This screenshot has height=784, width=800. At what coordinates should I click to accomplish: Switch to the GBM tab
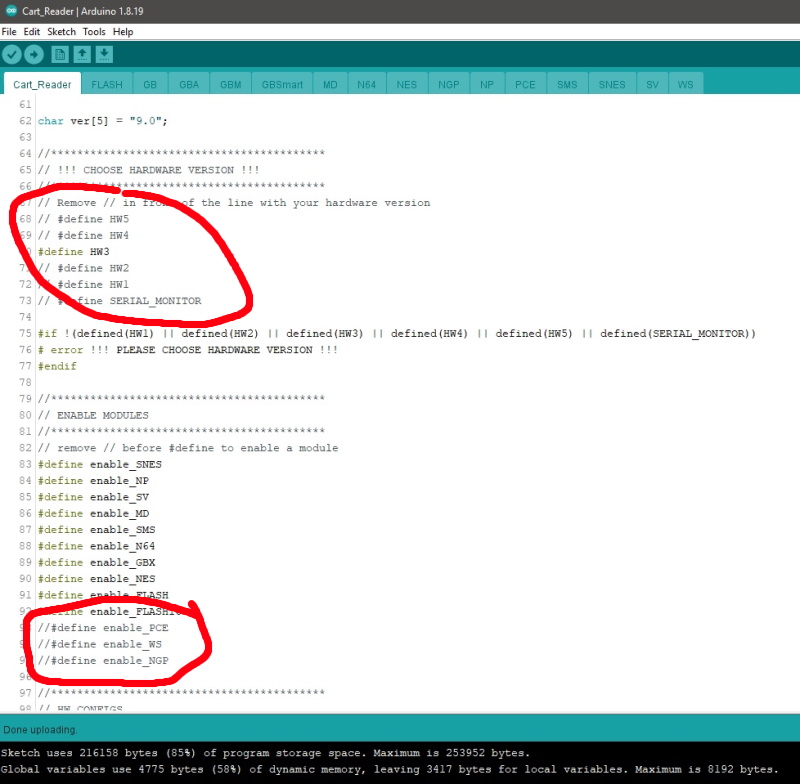pyautogui.click(x=231, y=84)
